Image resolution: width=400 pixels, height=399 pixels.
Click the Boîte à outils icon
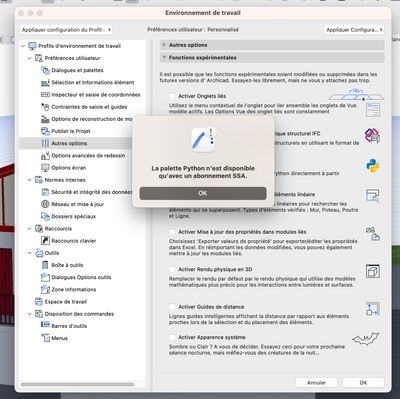point(45,265)
